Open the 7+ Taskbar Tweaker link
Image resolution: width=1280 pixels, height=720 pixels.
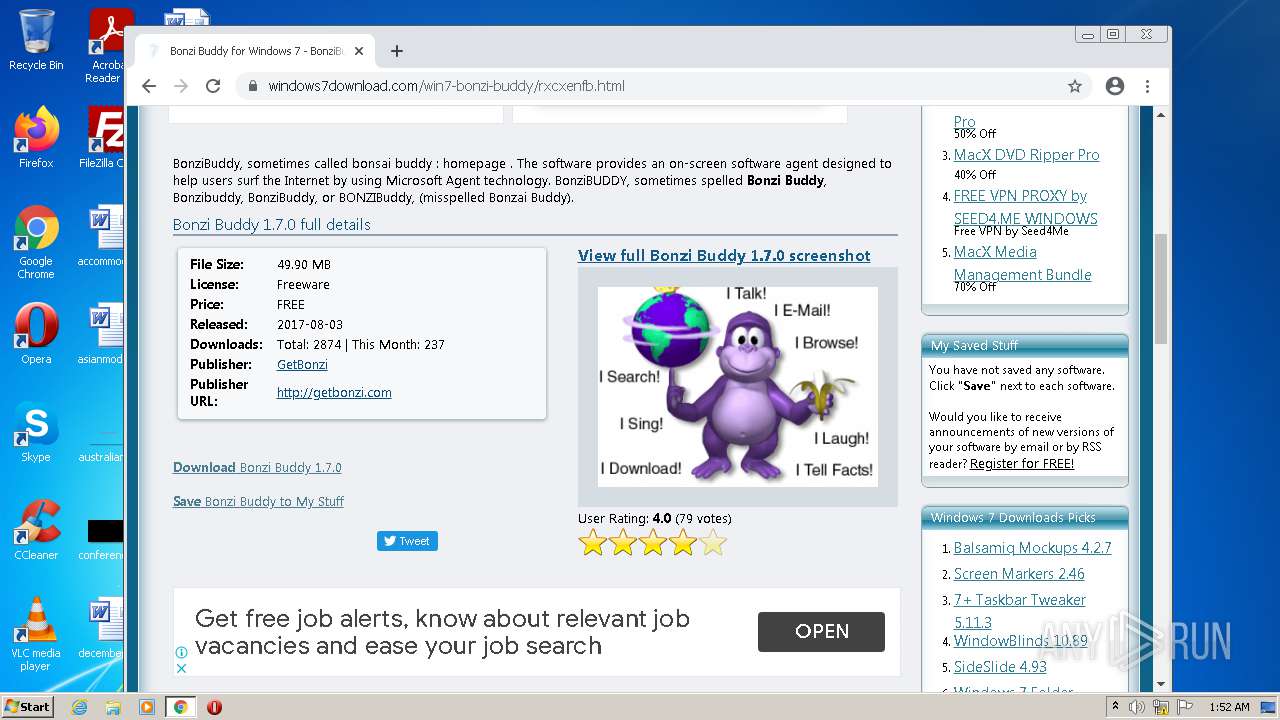(x=1020, y=610)
